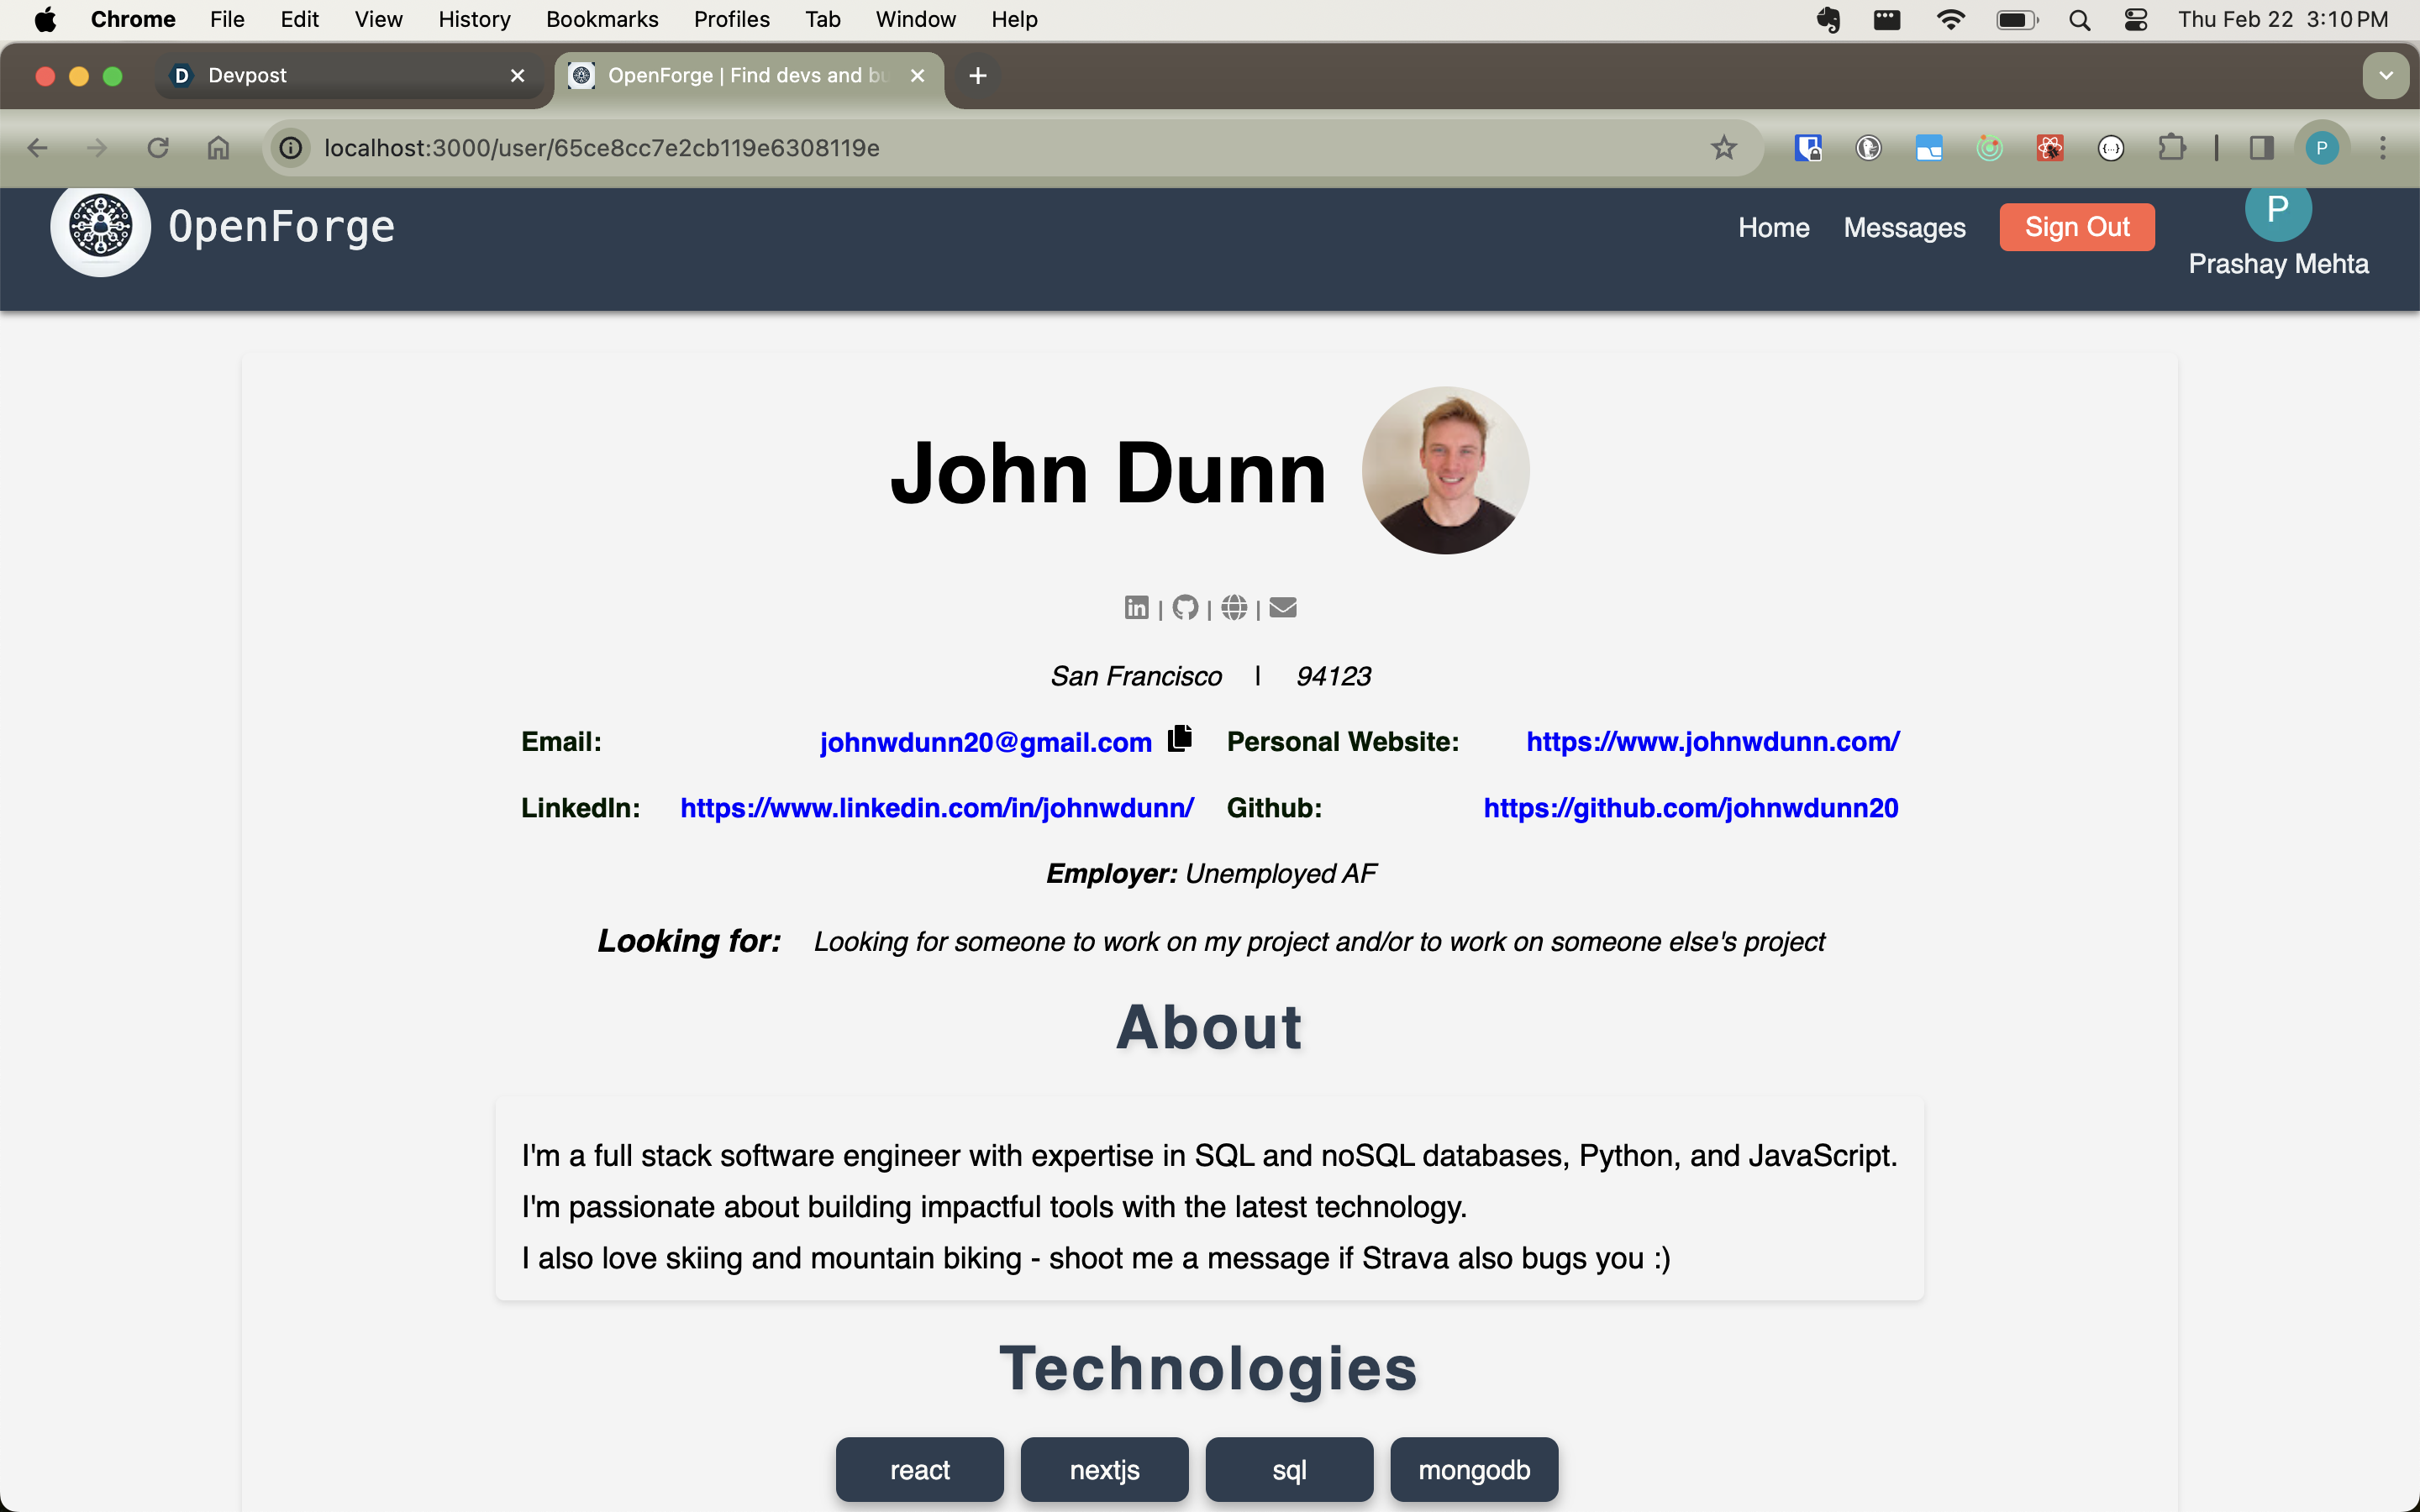
Task: Open the GitHub icon below John Dunn
Action: point(1185,607)
